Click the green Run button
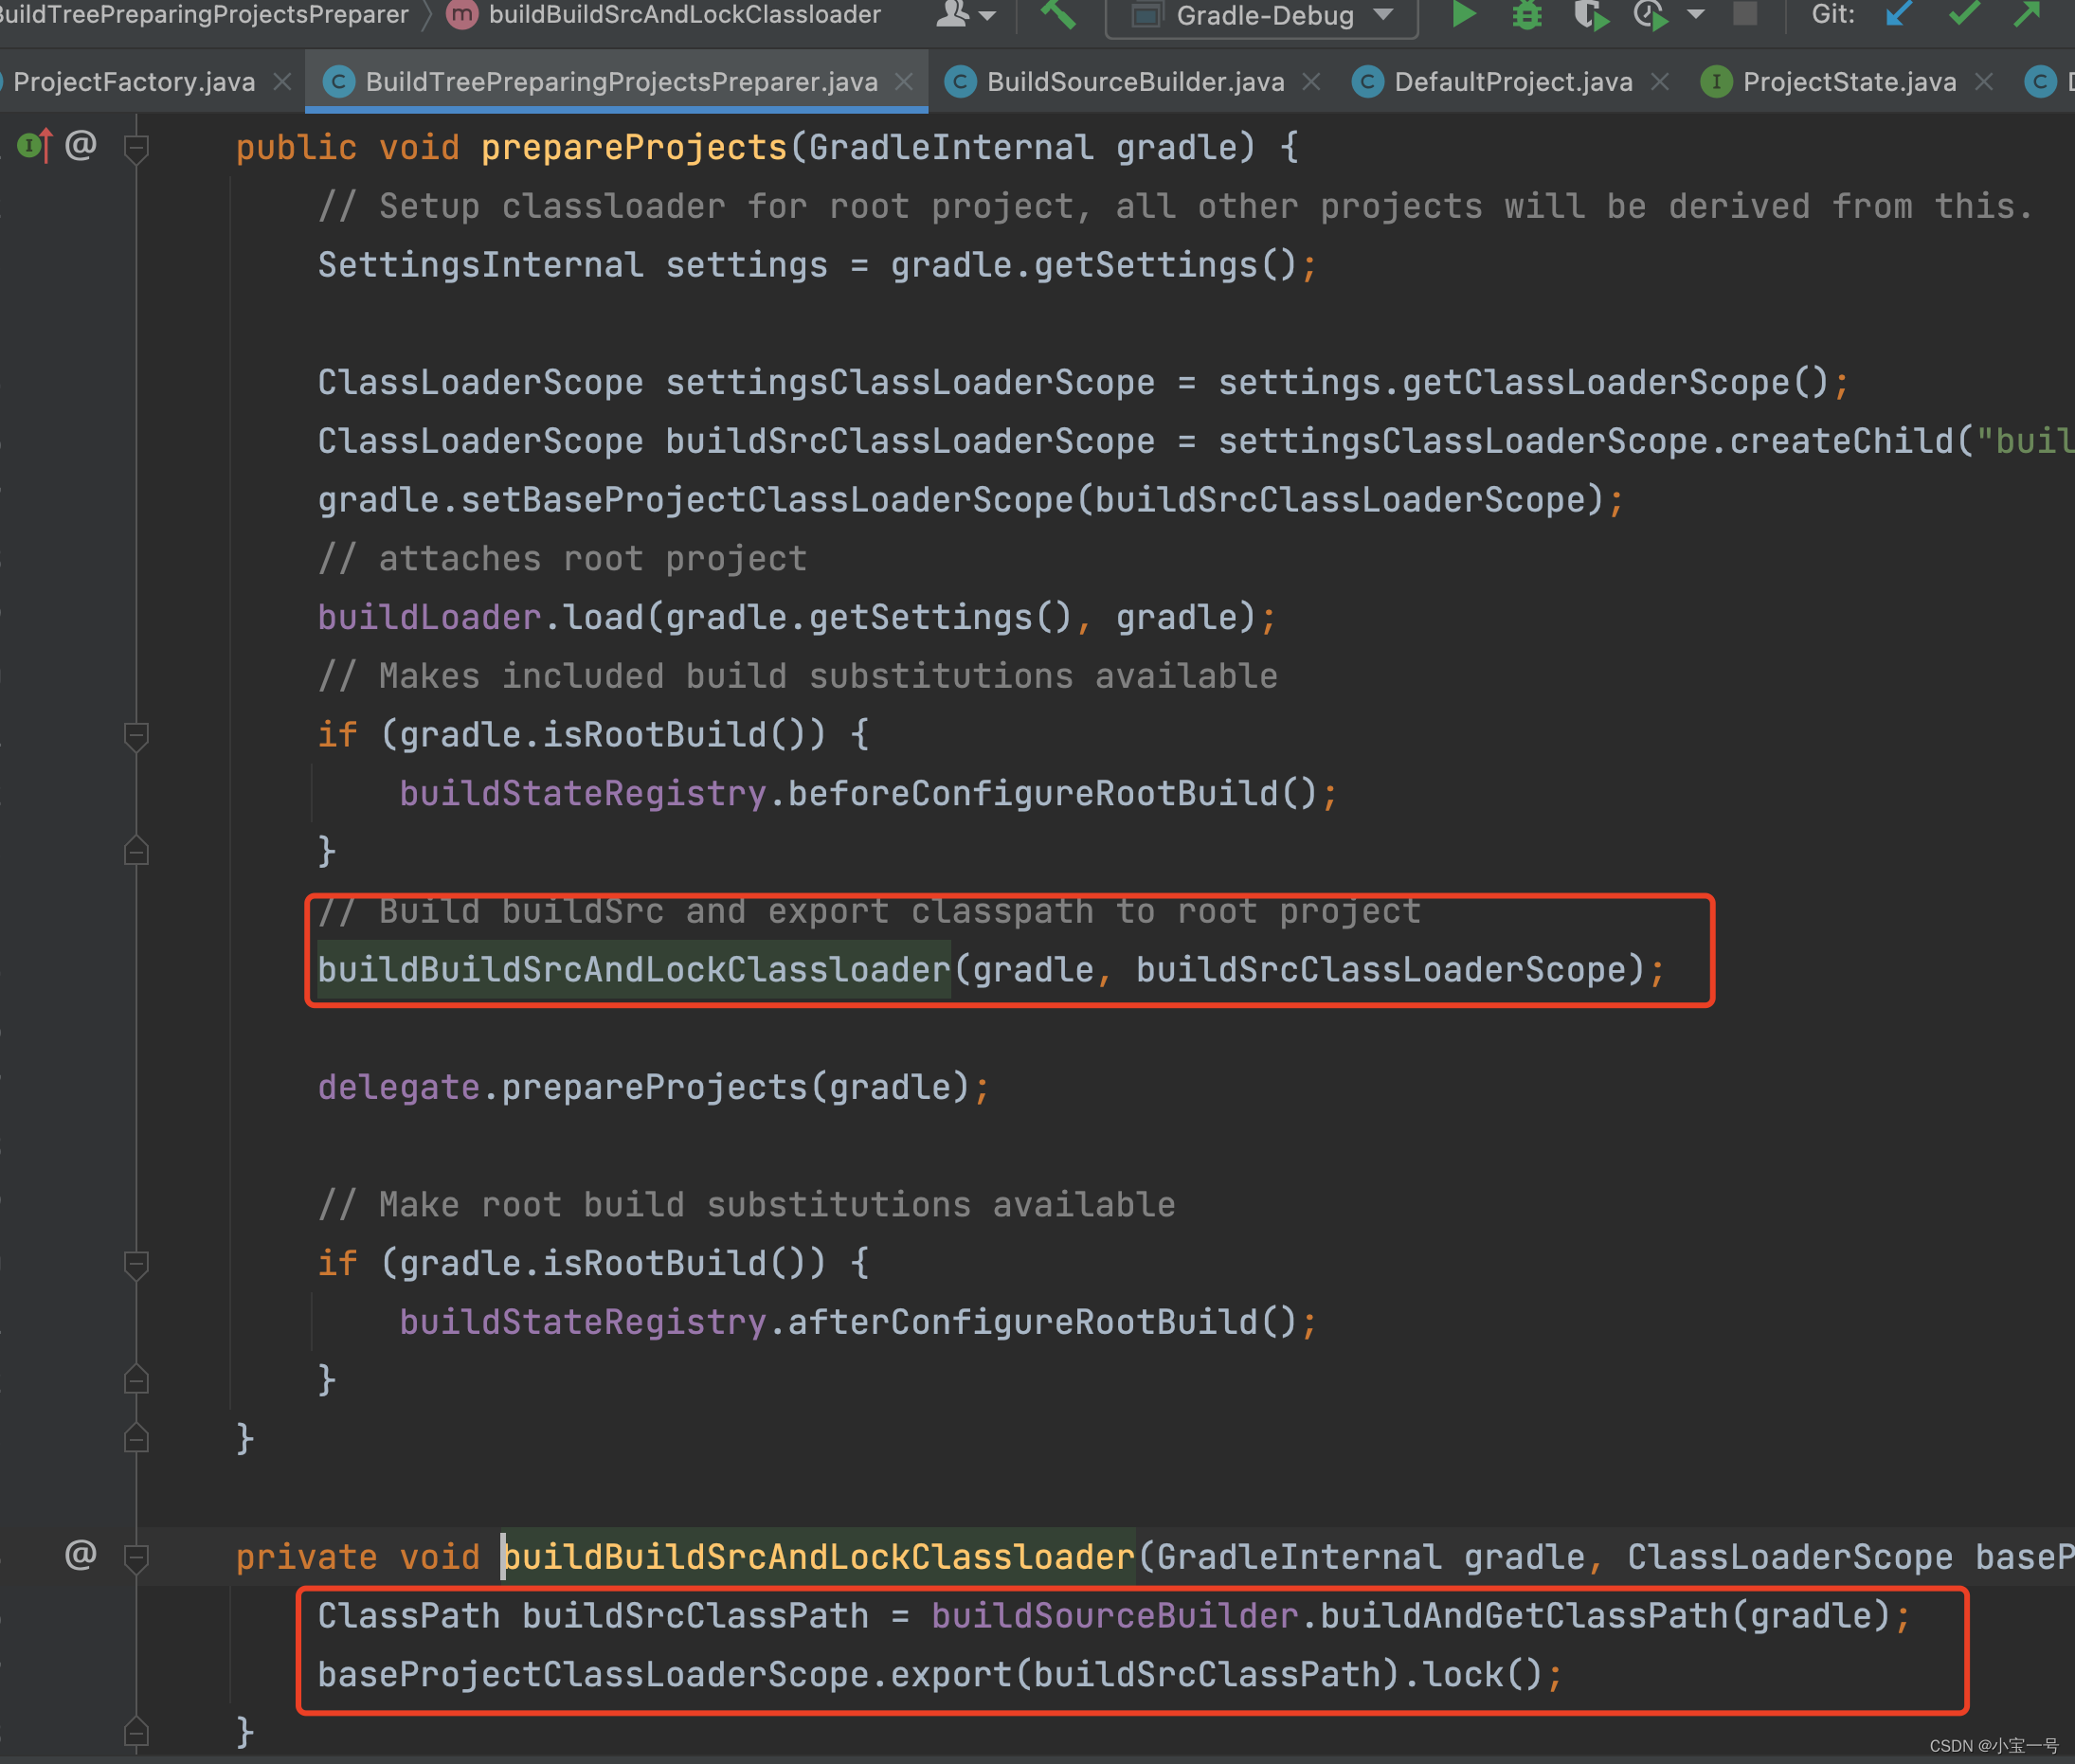This screenshot has height=1764, width=2075. tap(1463, 14)
